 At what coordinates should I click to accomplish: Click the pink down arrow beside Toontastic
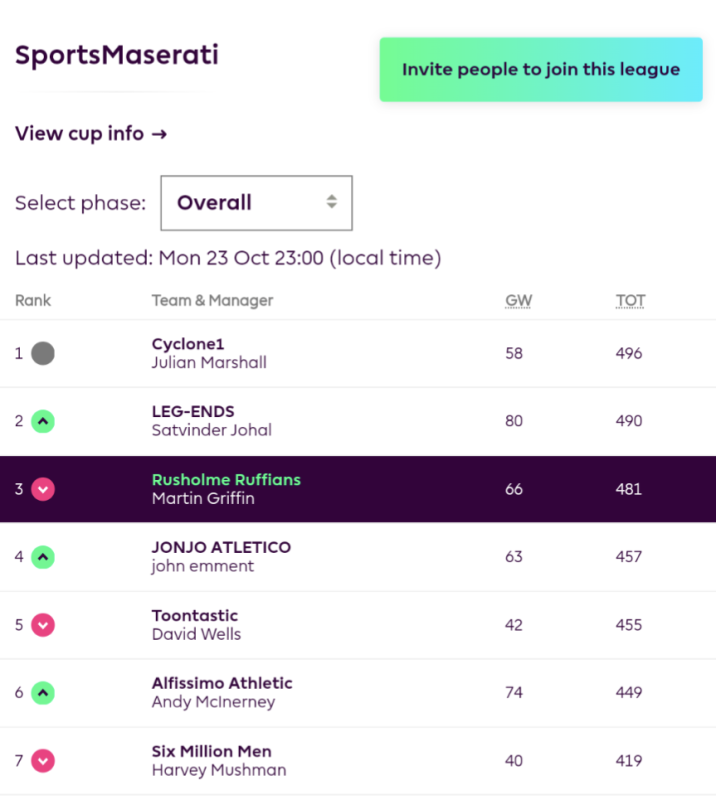43,625
